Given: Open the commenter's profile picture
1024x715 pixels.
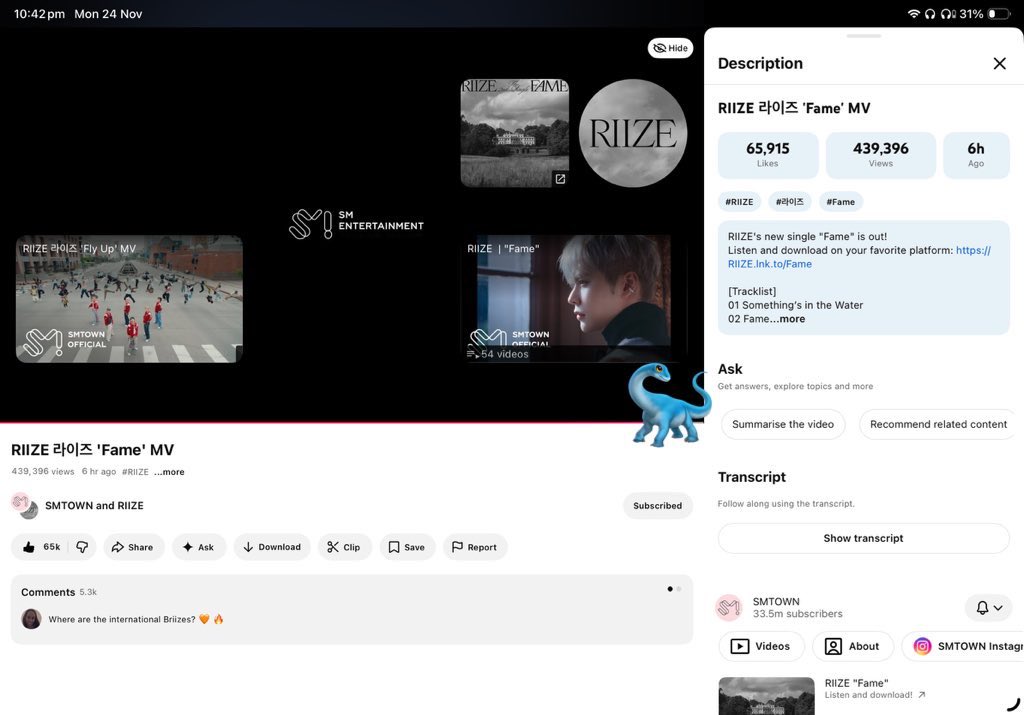Looking at the screenshot, I should (x=31, y=618).
